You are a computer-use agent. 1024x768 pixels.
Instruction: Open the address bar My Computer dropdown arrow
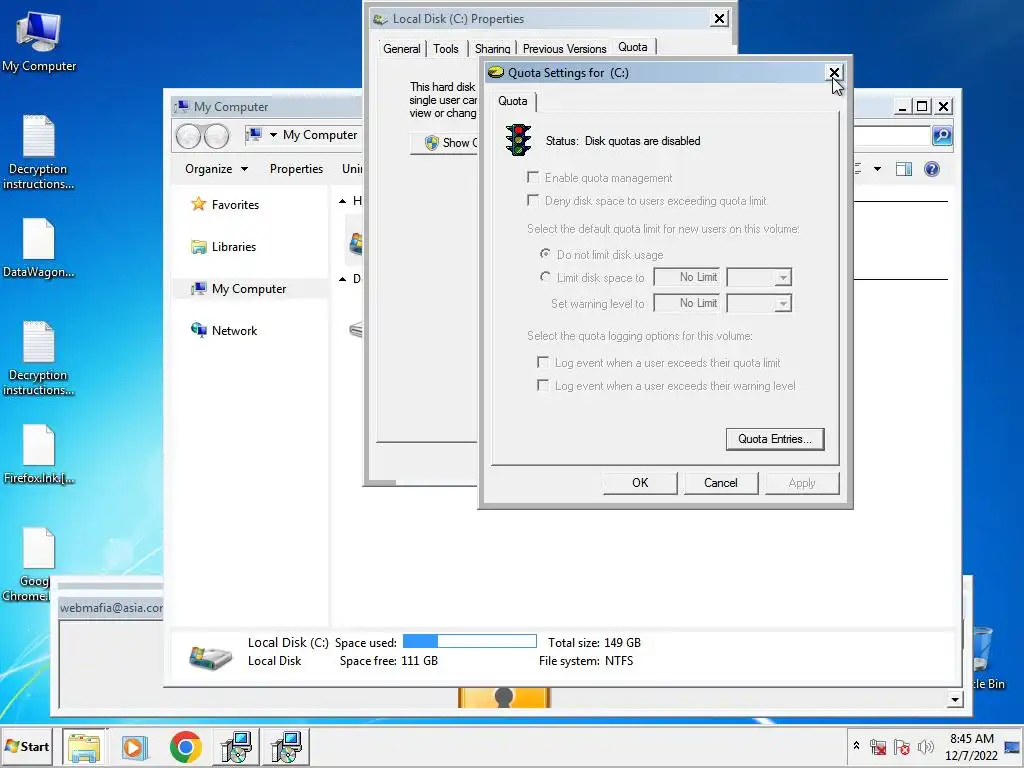[273, 135]
